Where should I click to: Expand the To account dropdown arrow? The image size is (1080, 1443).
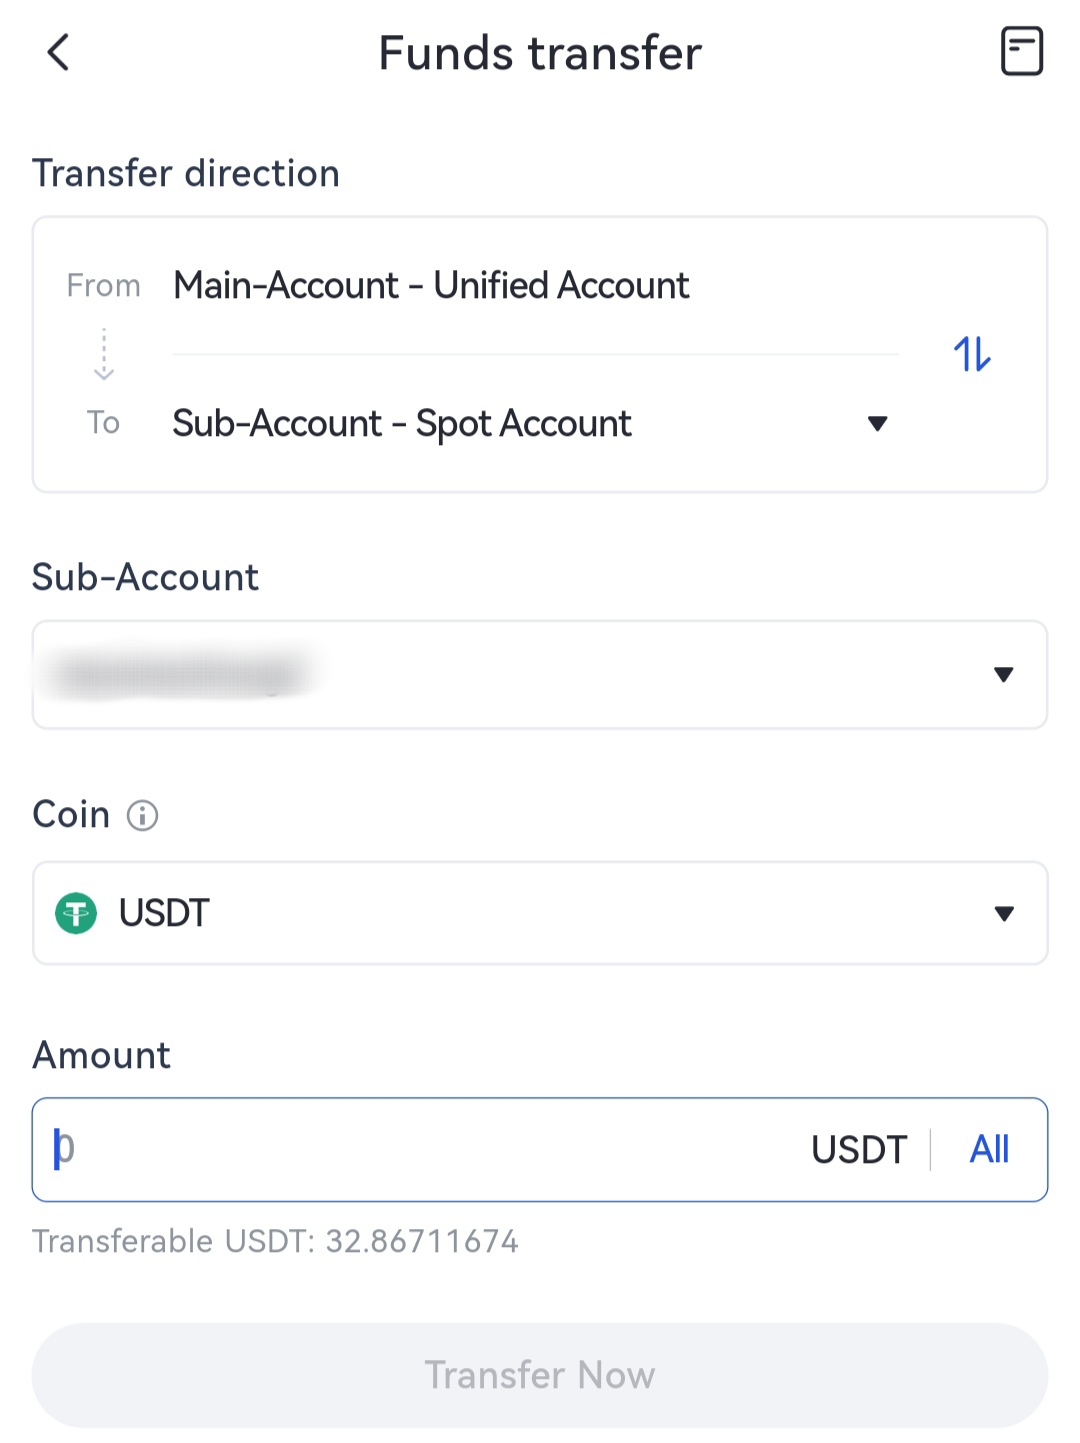click(x=877, y=424)
